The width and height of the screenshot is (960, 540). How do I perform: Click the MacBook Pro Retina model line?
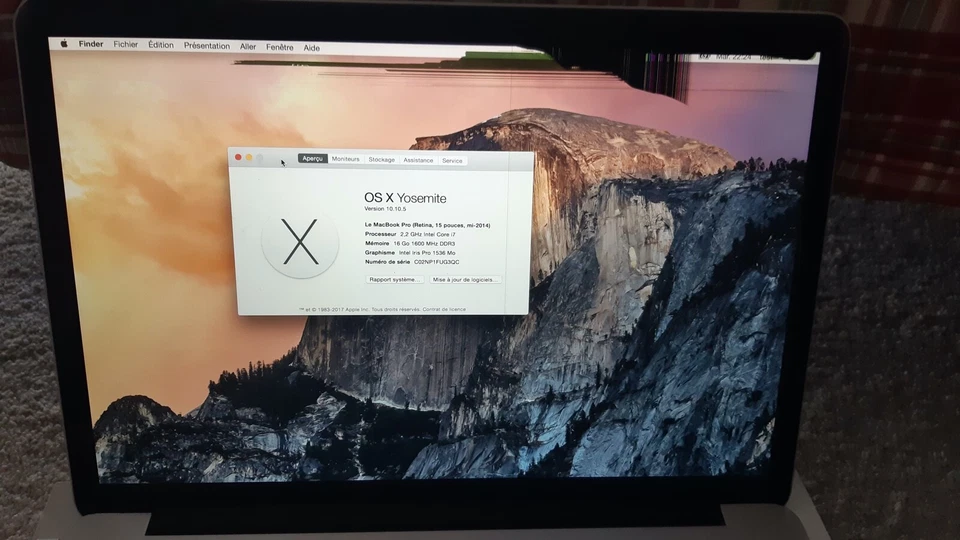tap(427, 225)
